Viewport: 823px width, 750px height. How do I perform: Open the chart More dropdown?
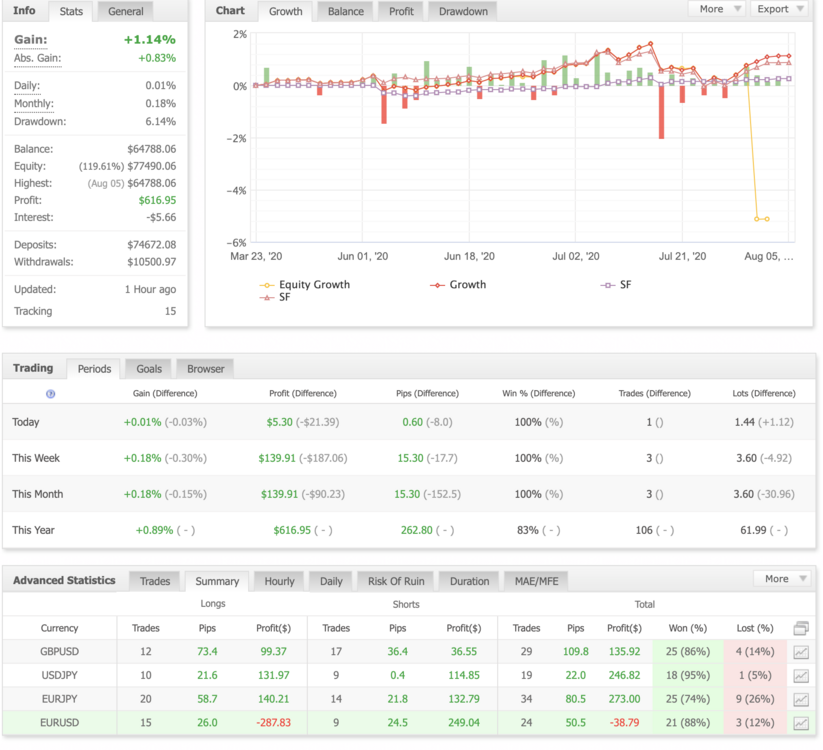717,9
